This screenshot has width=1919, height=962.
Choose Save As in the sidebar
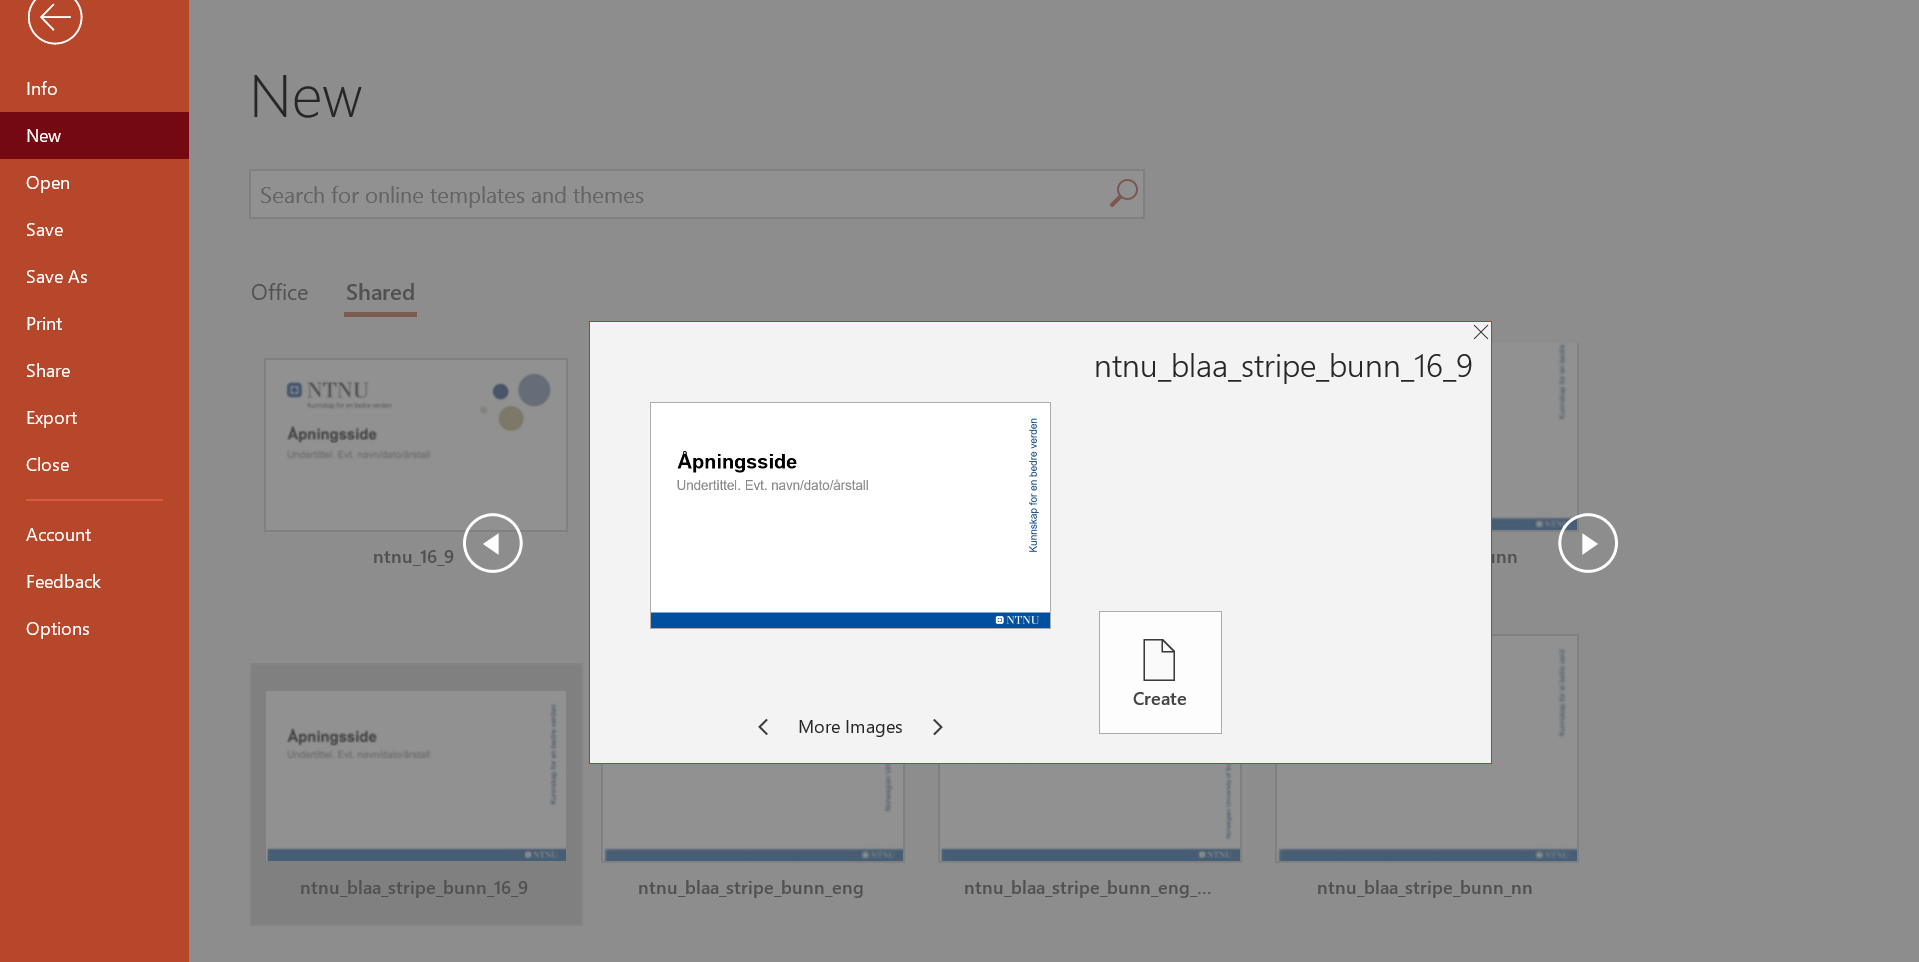[94, 277]
